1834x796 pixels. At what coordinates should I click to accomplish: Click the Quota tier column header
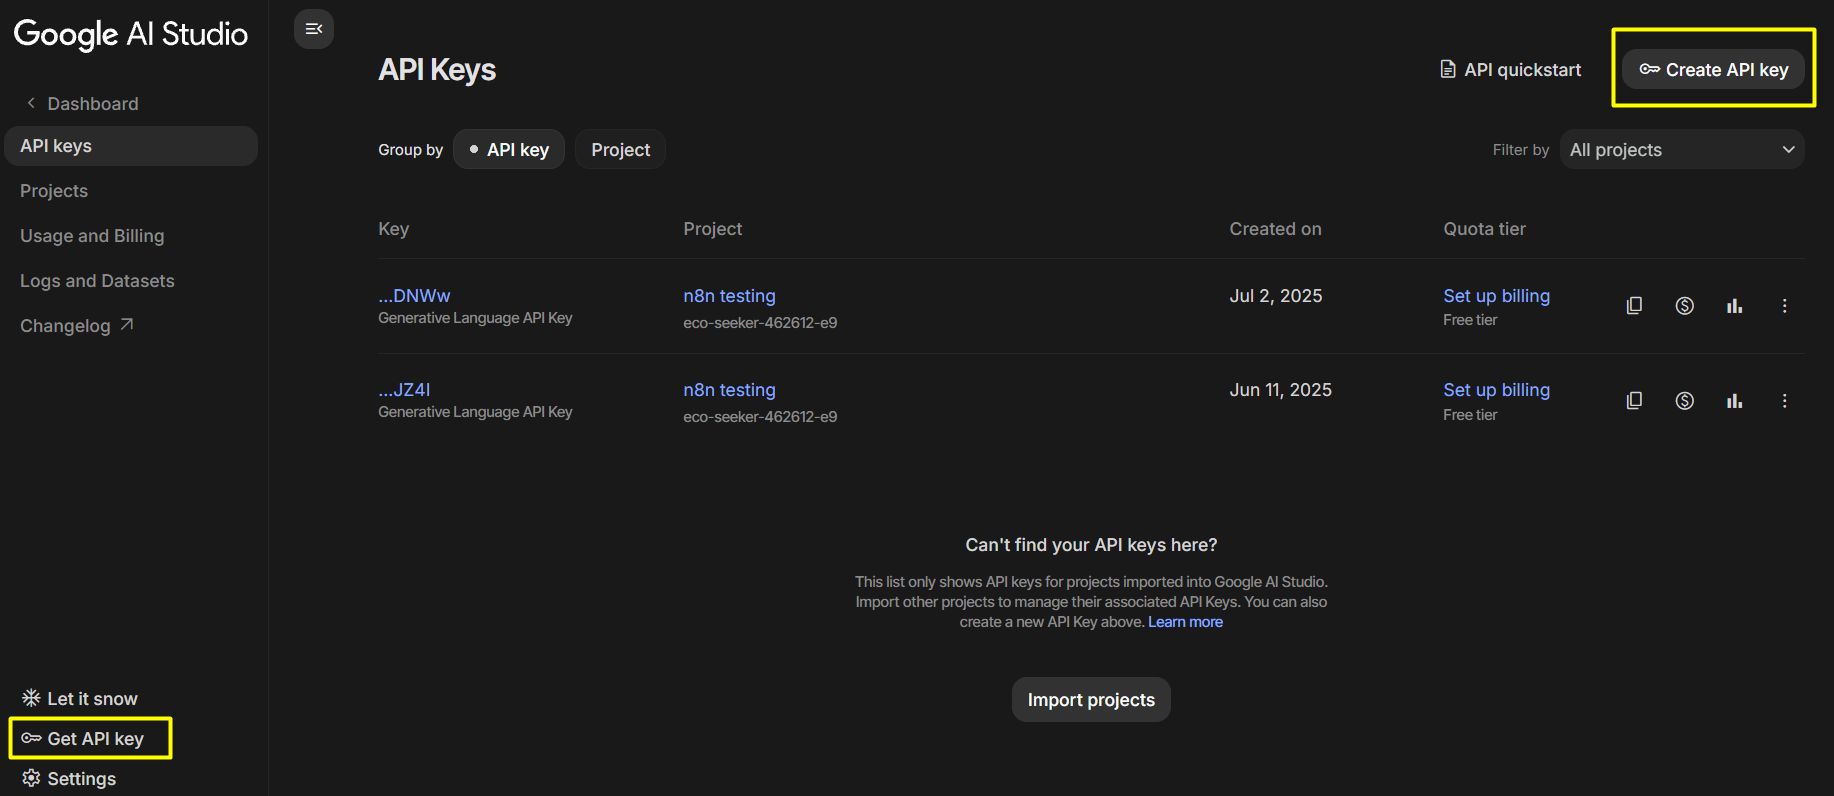[1484, 229]
